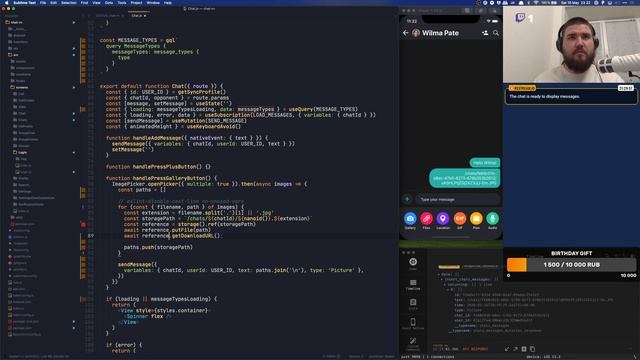Click the 'paths.push(storagePath)' line

coord(158,247)
